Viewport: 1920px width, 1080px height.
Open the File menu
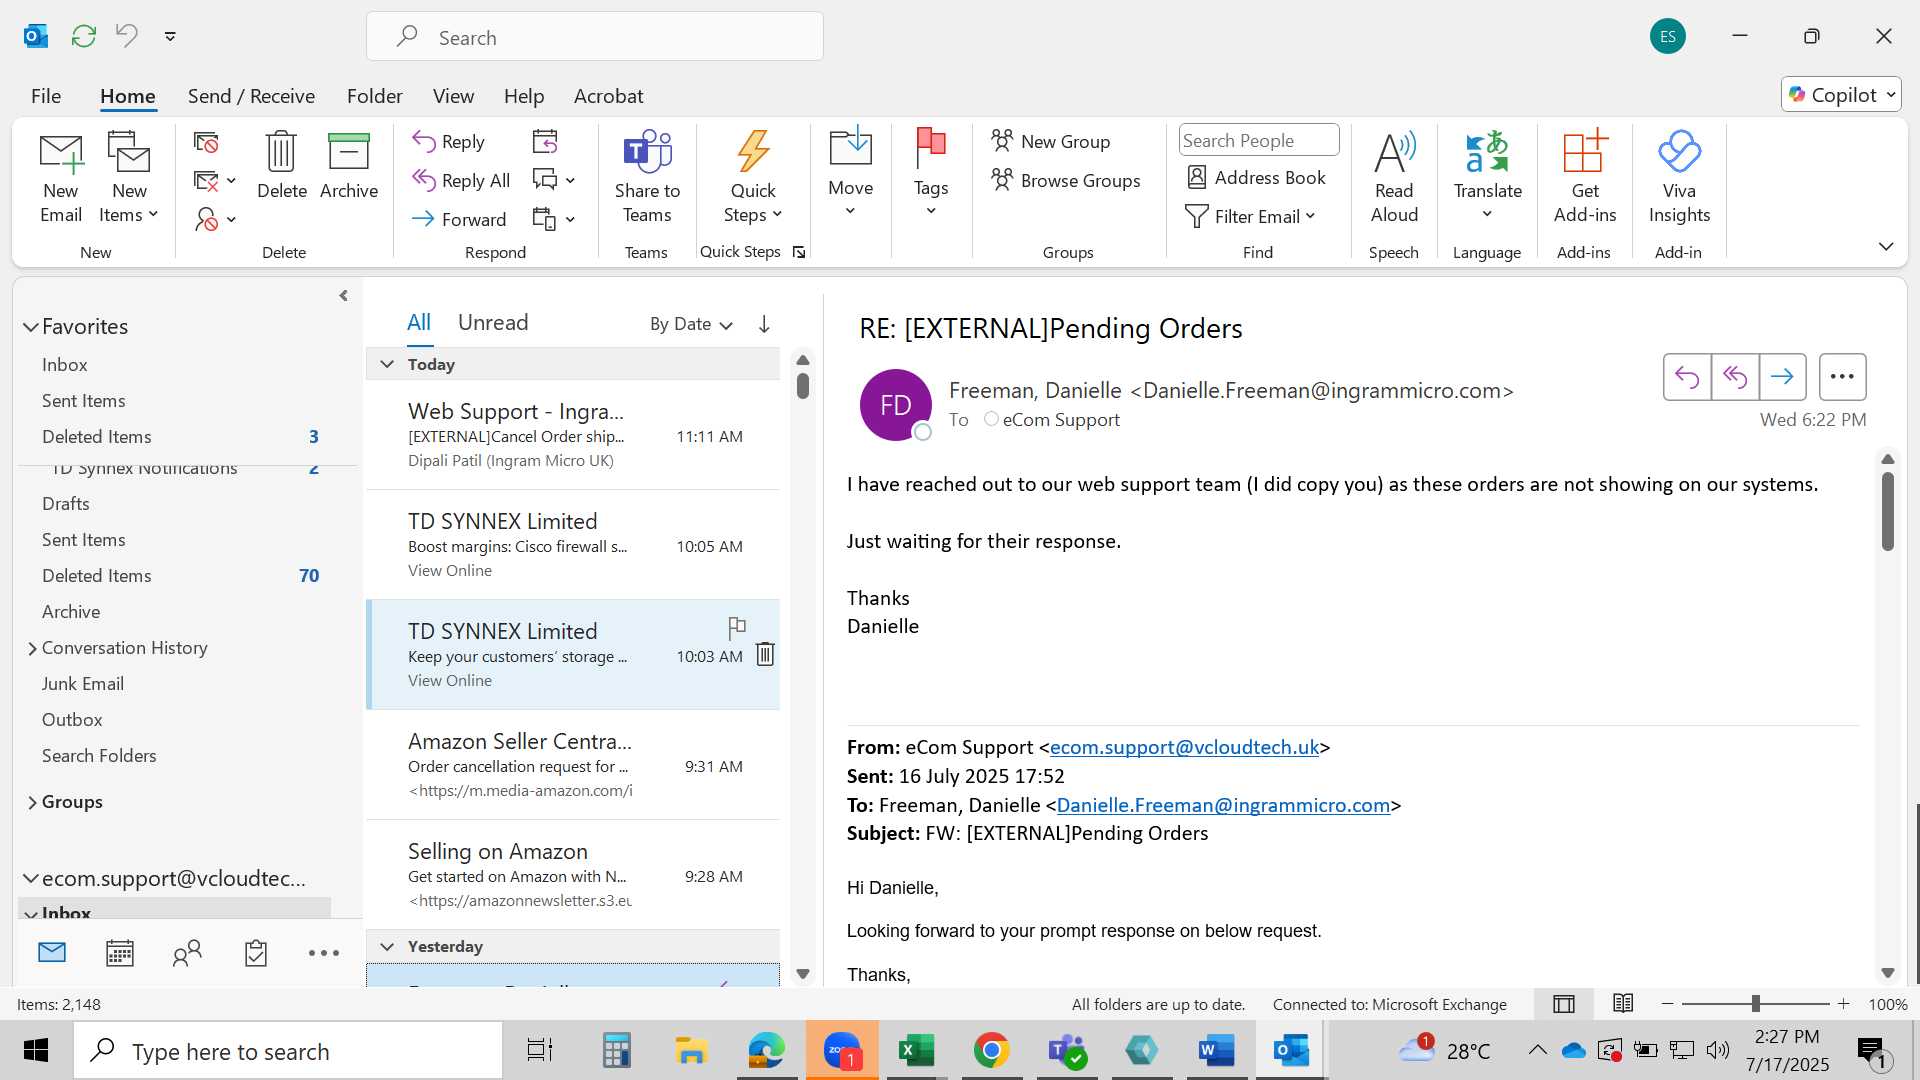pyautogui.click(x=46, y=96)
